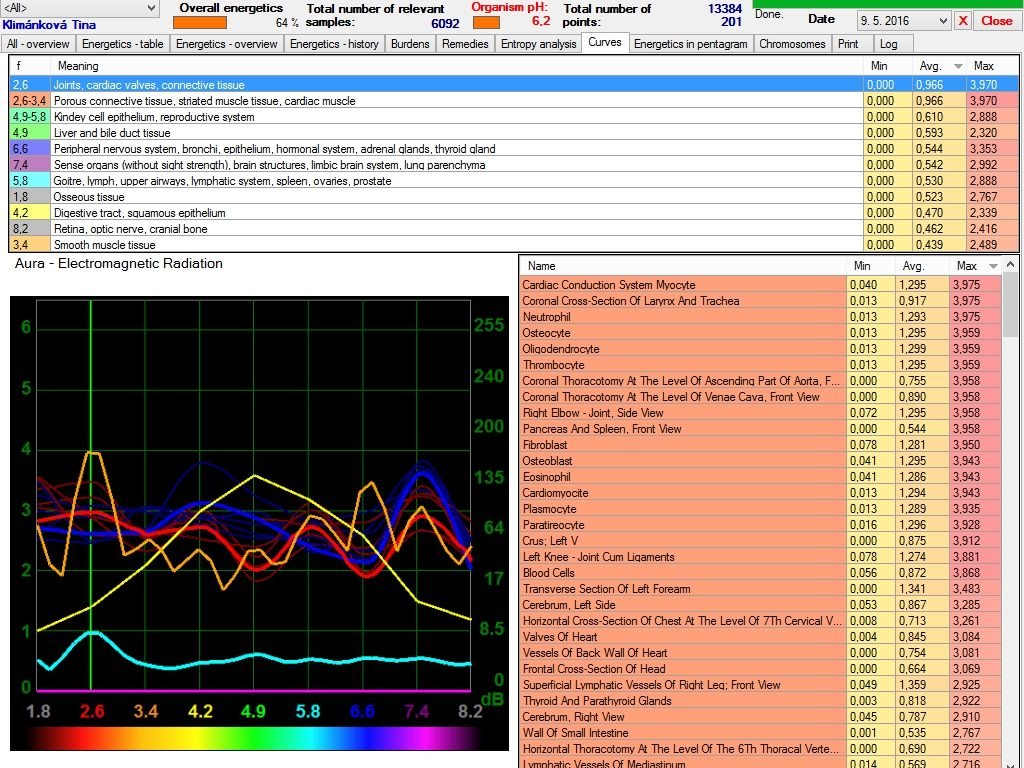This screenshot has width=1024, height=768.
Task: Select the Valves Of Heart row
Action: click(559, 637)
